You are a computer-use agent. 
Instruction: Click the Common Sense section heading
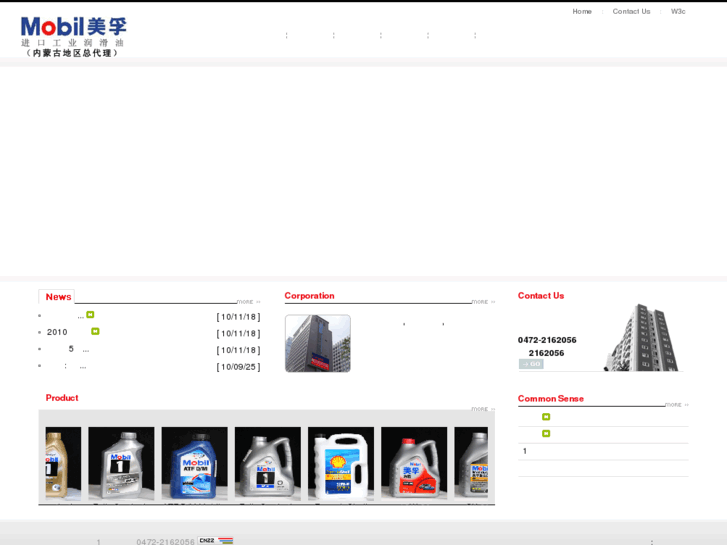[550, 398]
